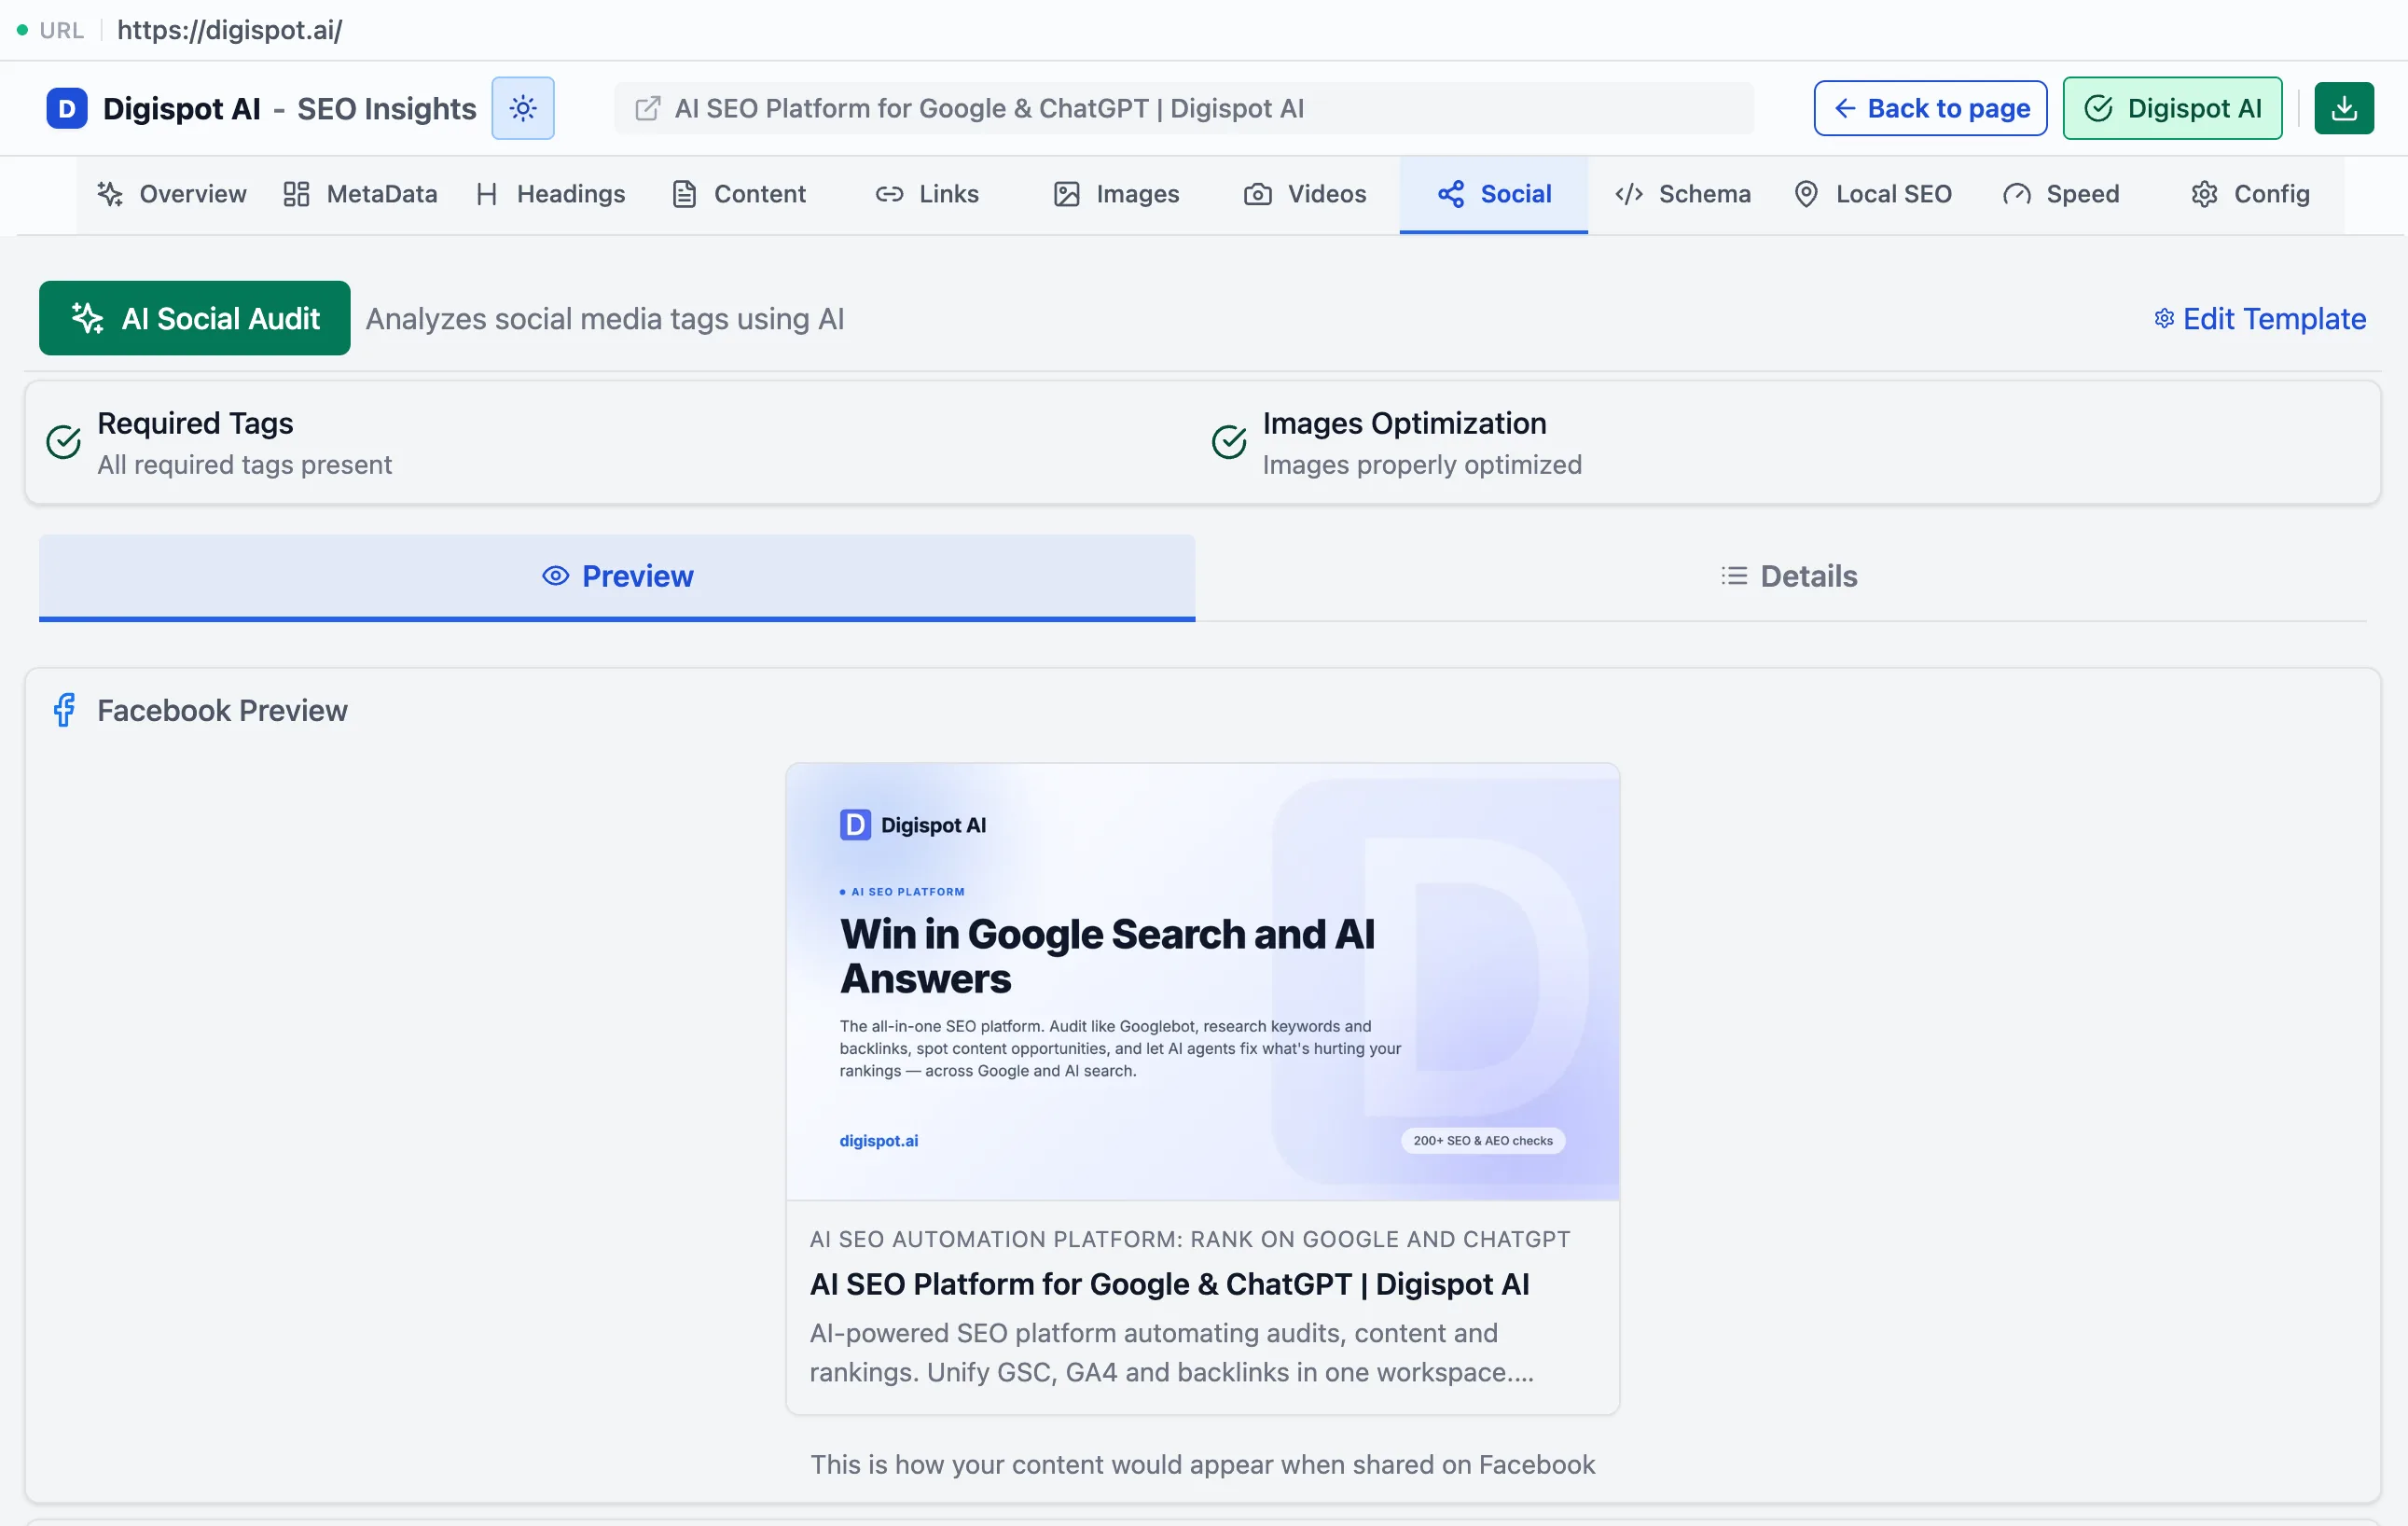Click the green download report icon button

2344,108
